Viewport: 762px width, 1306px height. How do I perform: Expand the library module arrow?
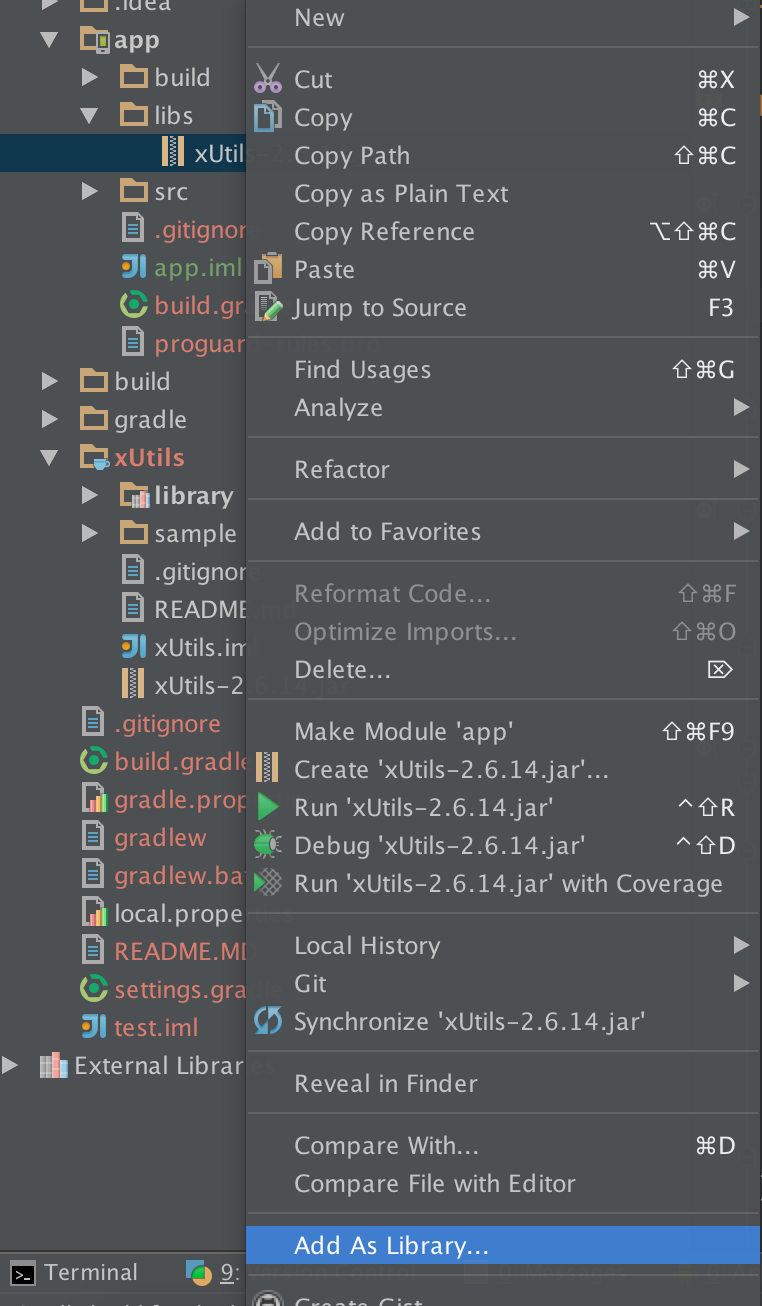pos(89,496)
